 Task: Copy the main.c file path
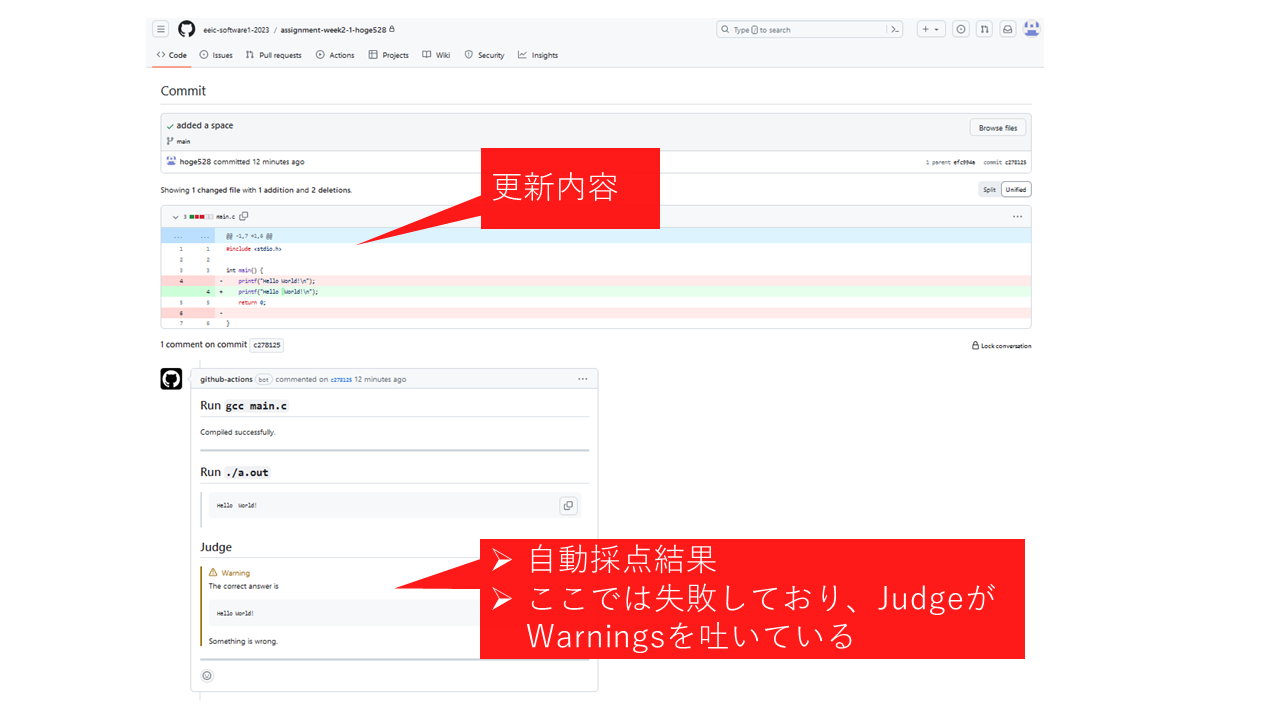tap(244, 216)
